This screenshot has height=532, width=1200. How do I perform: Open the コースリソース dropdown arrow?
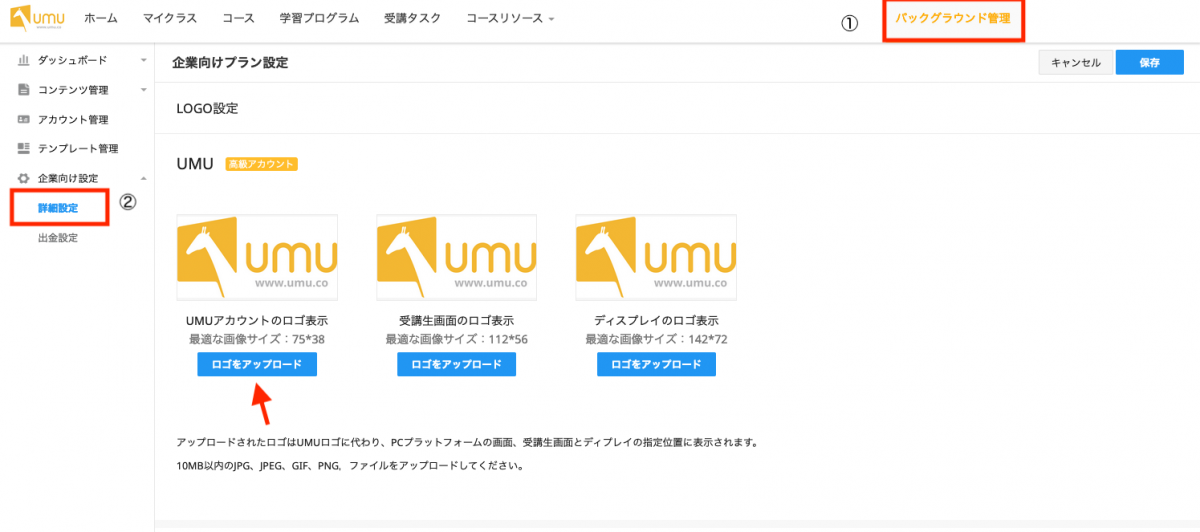(551, 19)
